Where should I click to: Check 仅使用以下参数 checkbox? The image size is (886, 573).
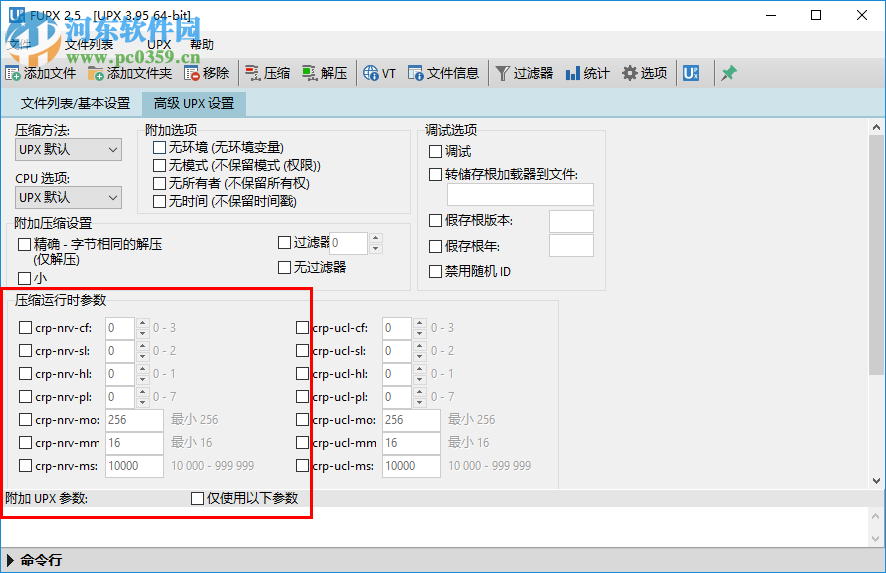coord(197,498)
